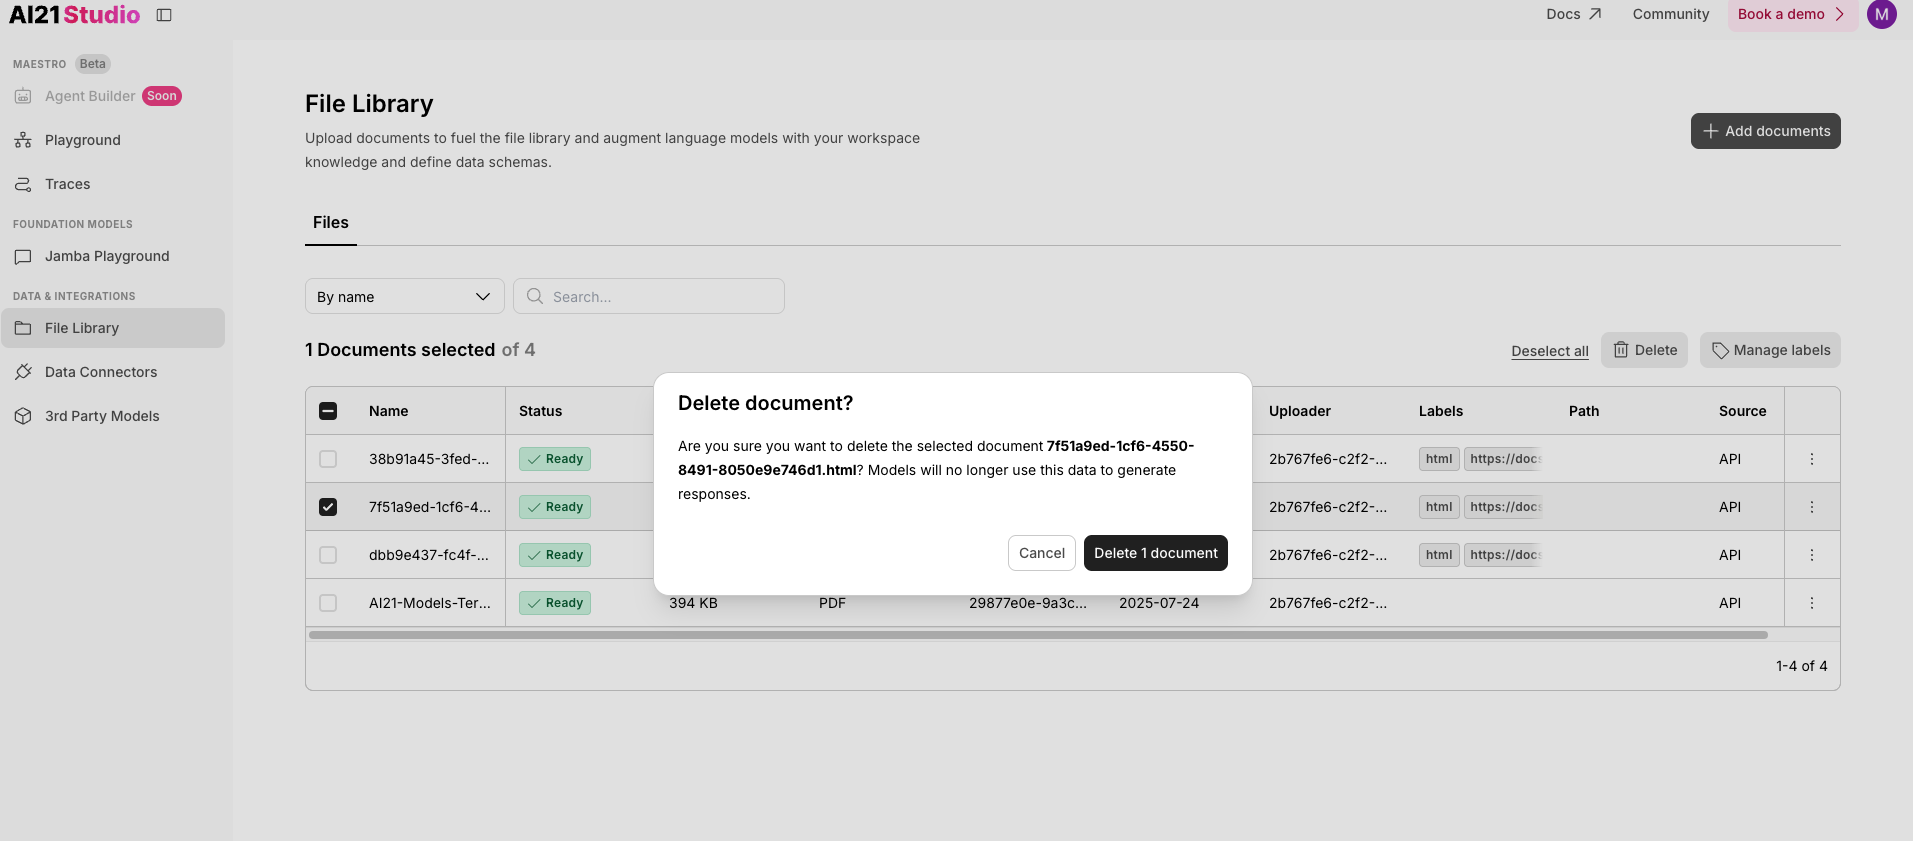Viewport: 1913px width, 841px height.
Task: Click the Uploader column header
Action: click(x=1300, y=411)
